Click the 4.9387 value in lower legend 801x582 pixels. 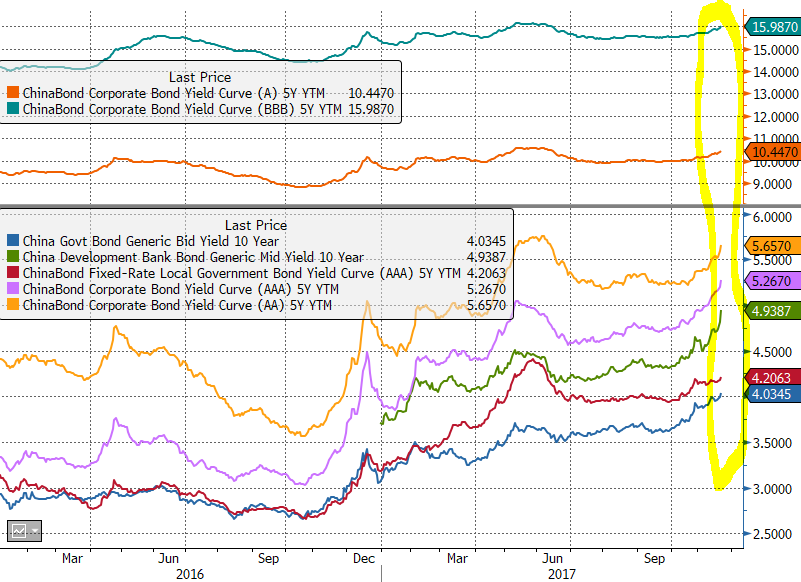coord(486,257)
